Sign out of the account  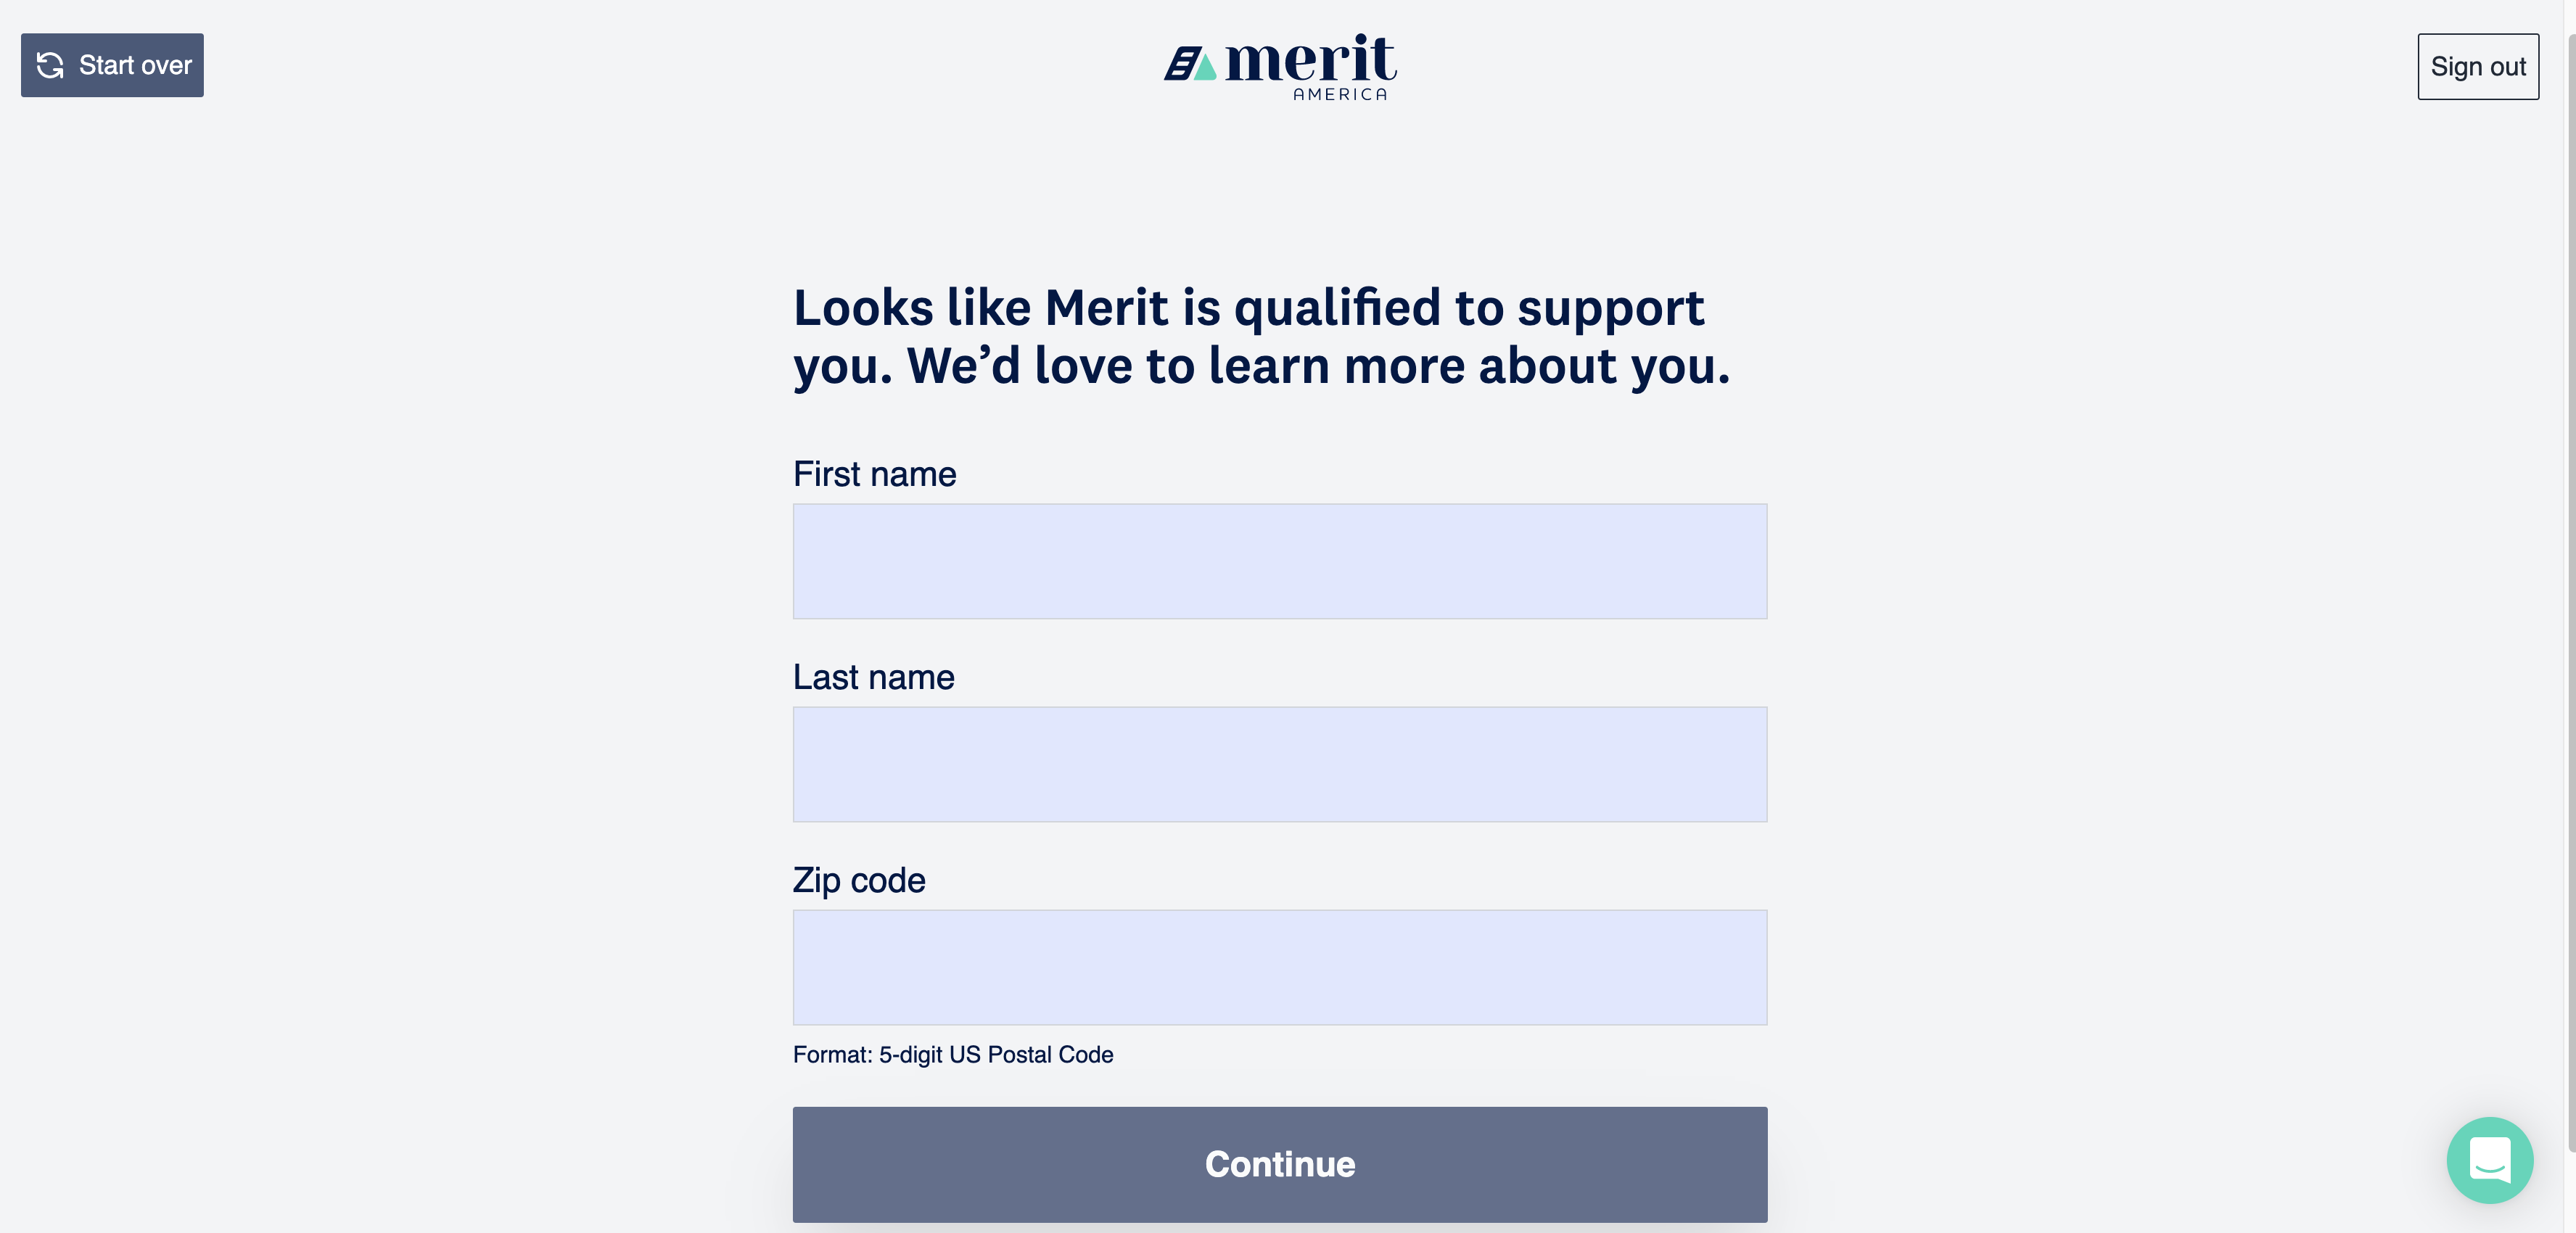pyautogui.click(x=2477, y=66)
